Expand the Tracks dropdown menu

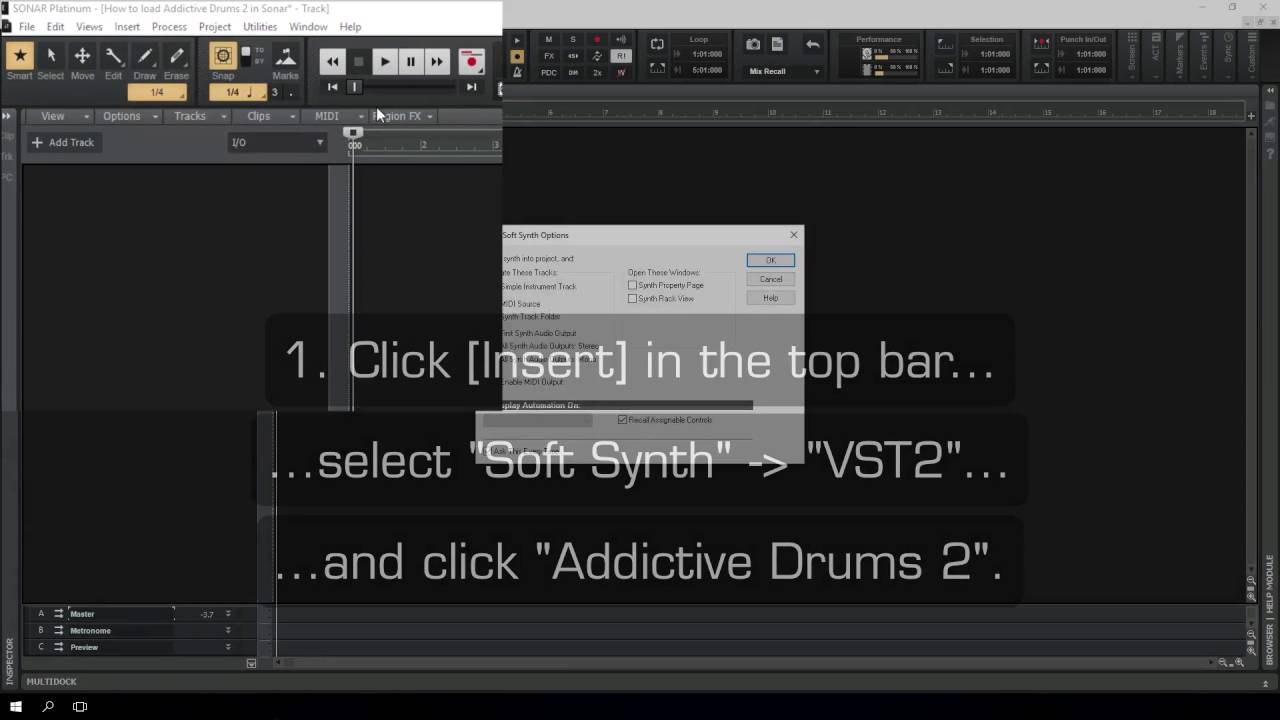click(x=198, y=116)
